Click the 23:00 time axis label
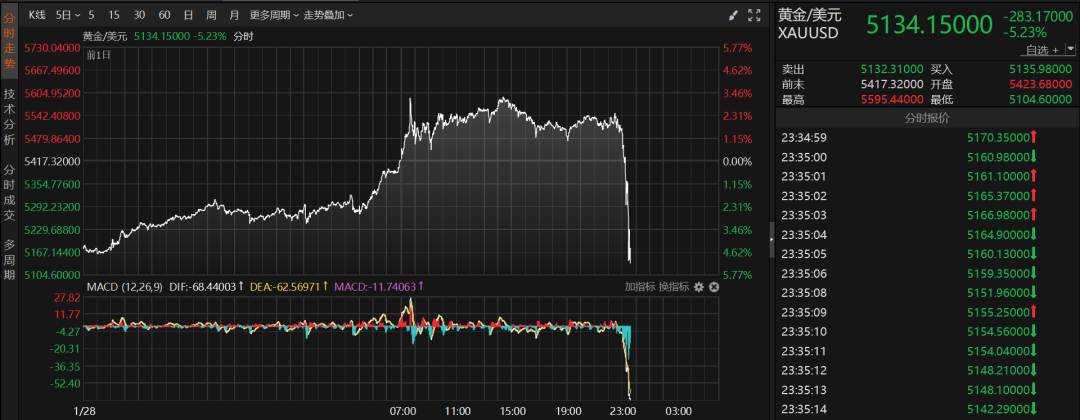This screenshot has width=1080, height=420. 623,411
